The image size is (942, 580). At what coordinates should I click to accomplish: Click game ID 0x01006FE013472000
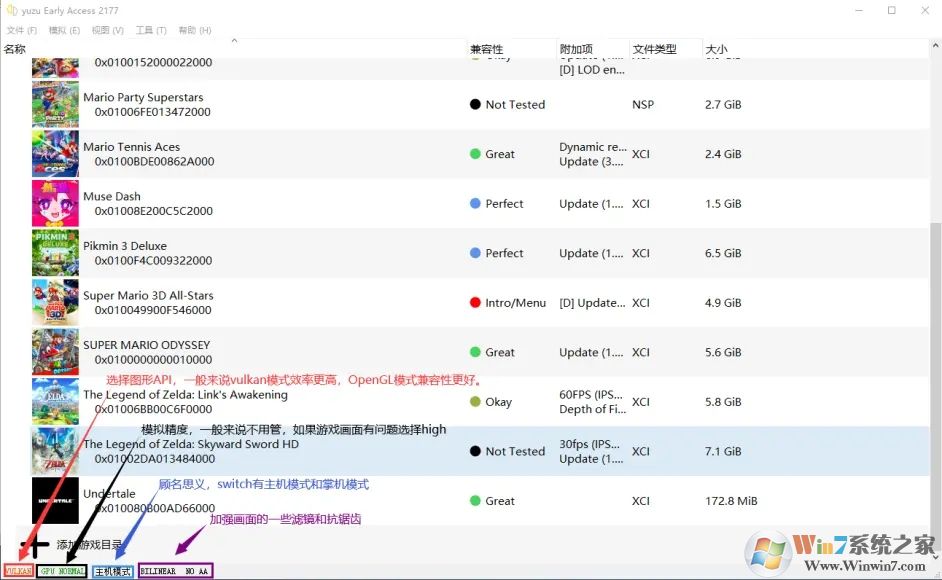coord(153,112)
